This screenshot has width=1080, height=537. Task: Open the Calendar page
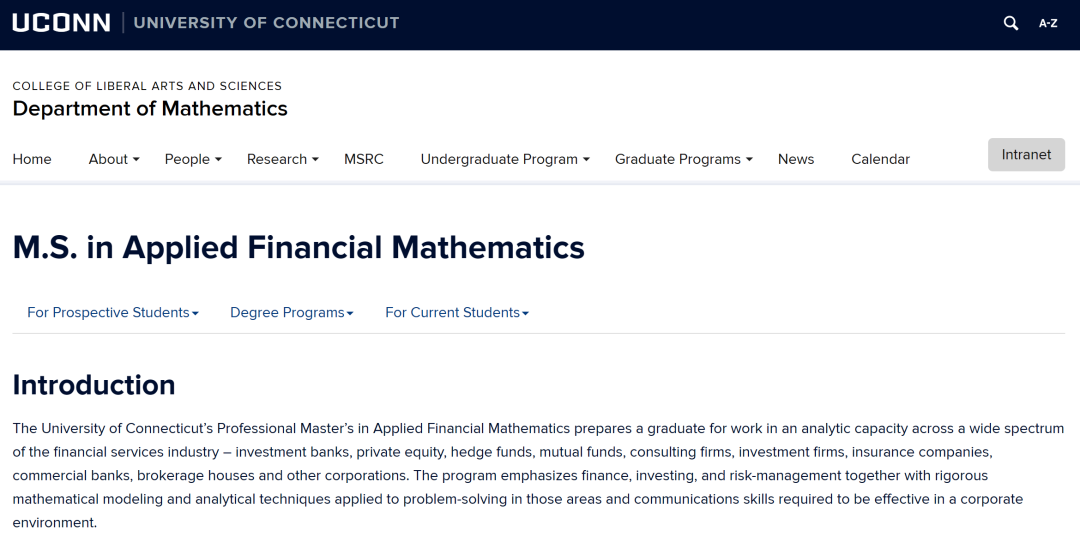[x=880, y=159]
